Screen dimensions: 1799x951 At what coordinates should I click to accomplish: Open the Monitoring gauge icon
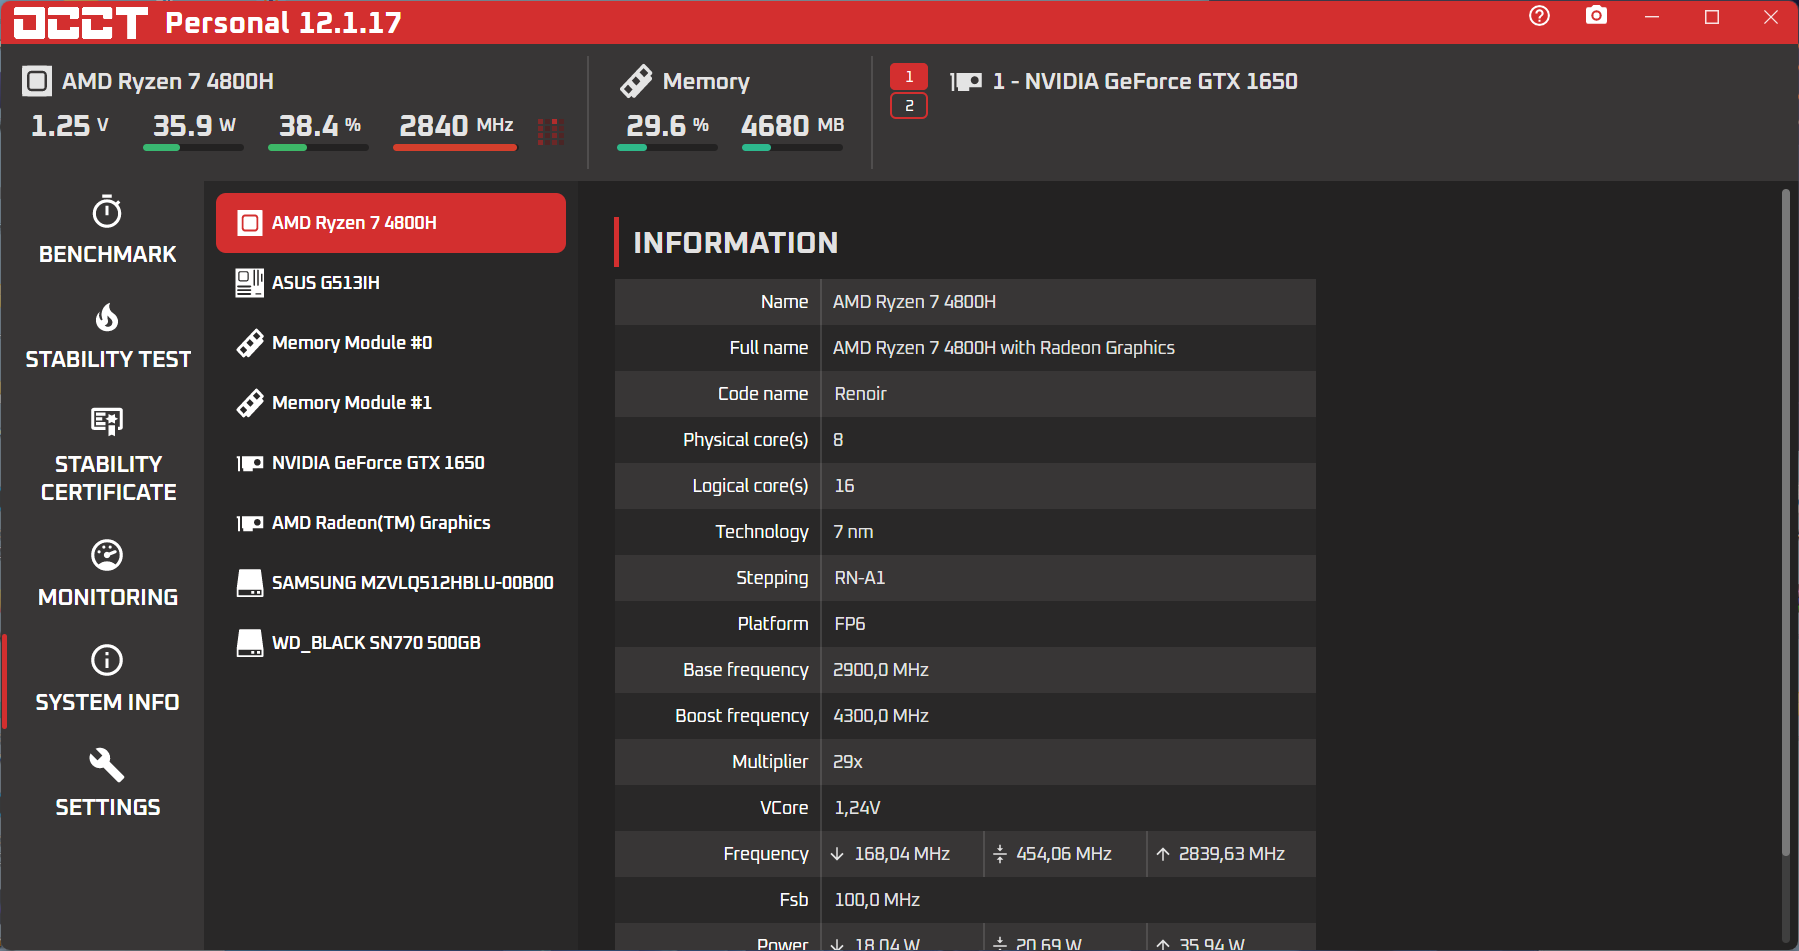107,555
